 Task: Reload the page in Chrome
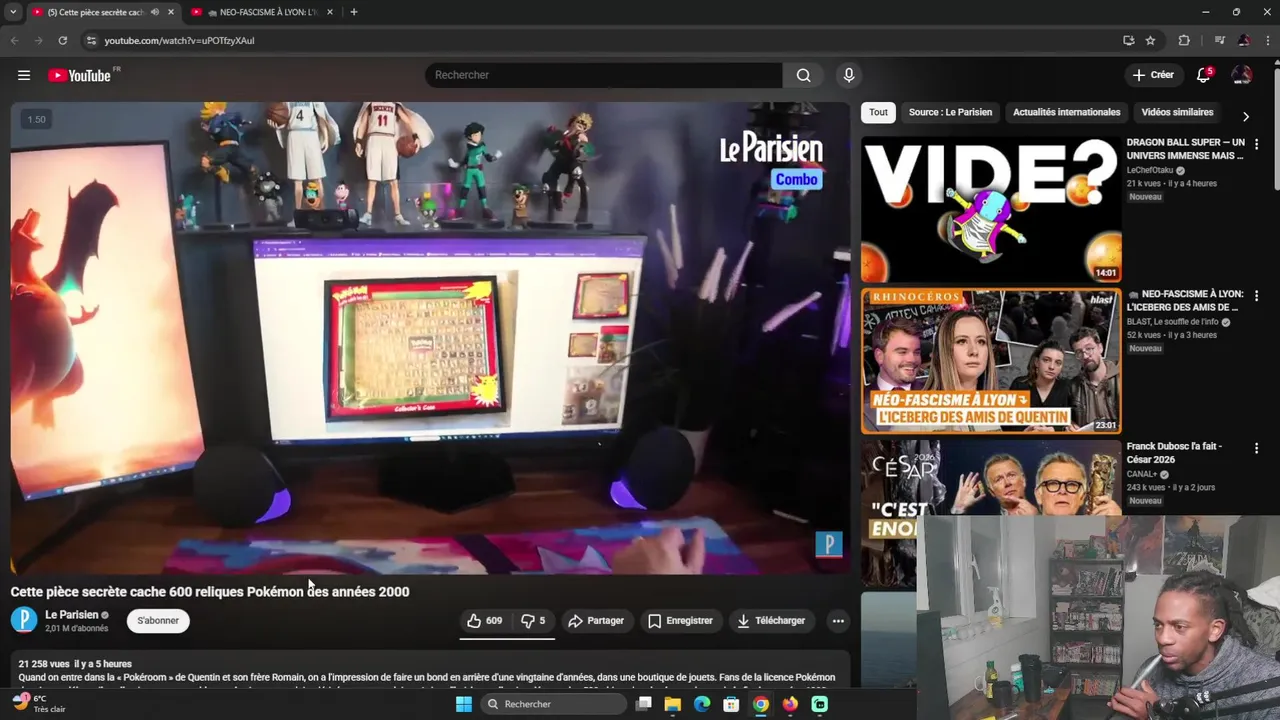click(x=62, y=40)
